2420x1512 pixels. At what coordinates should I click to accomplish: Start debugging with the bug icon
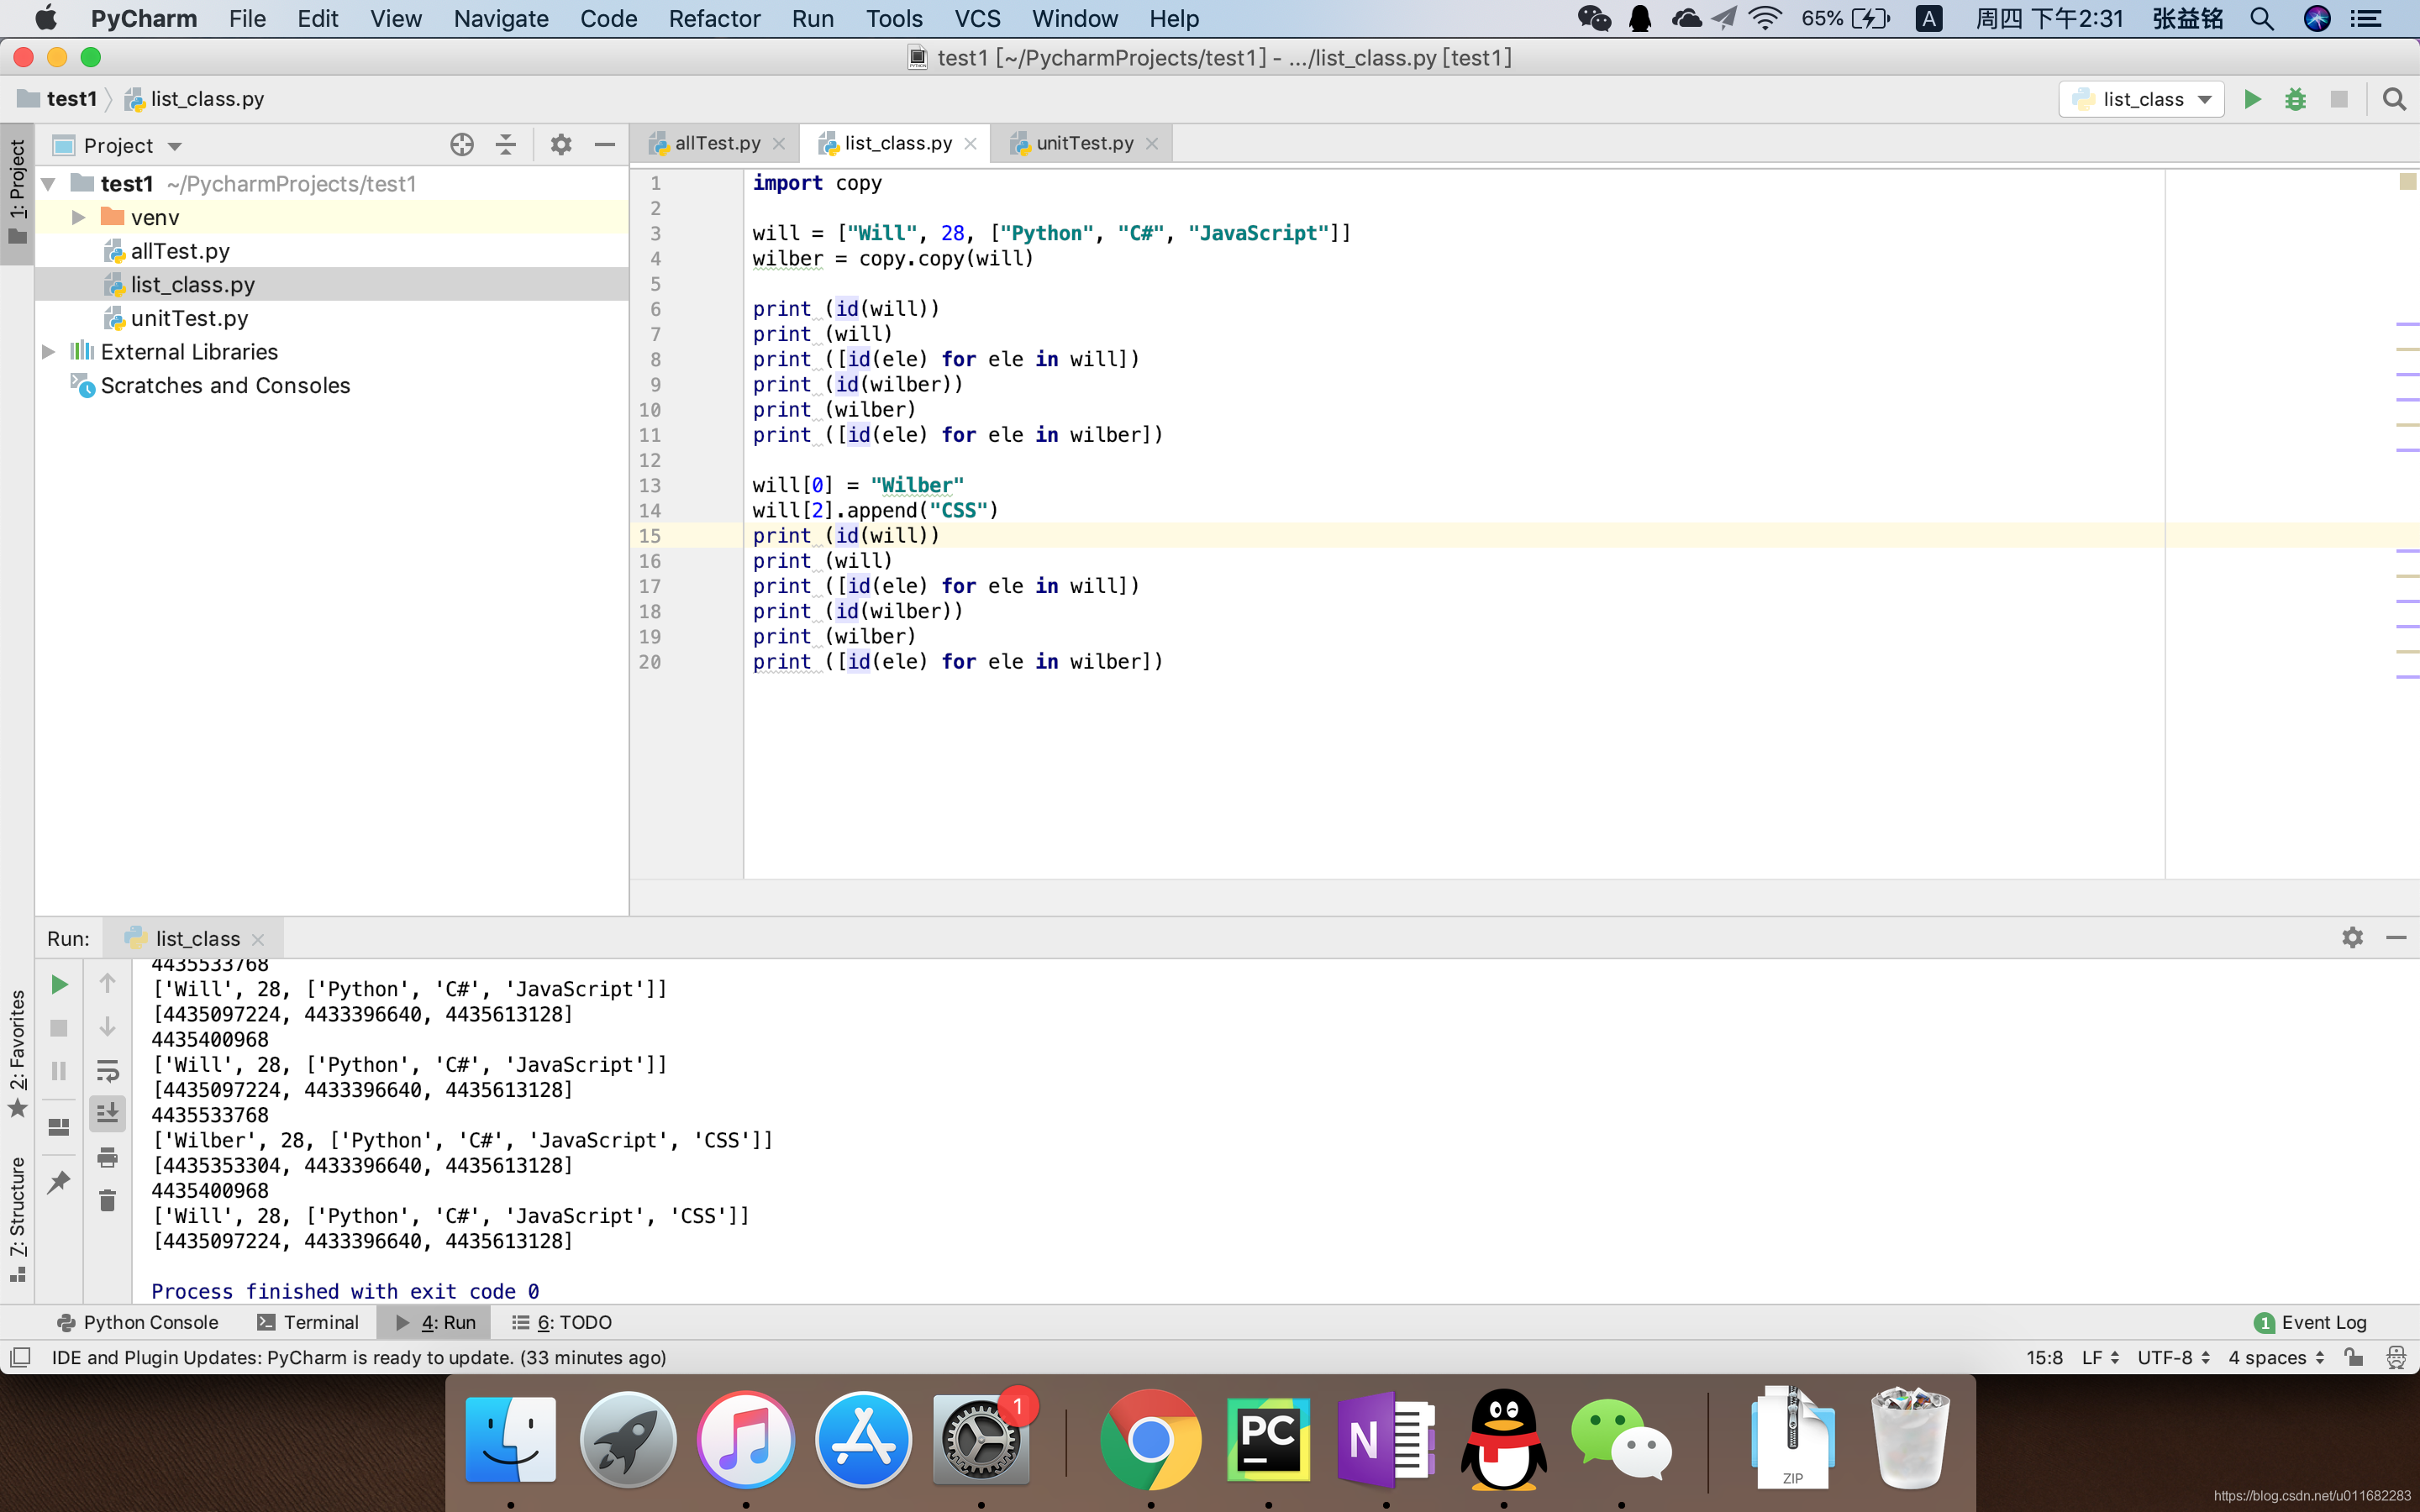click(2295, 99)
